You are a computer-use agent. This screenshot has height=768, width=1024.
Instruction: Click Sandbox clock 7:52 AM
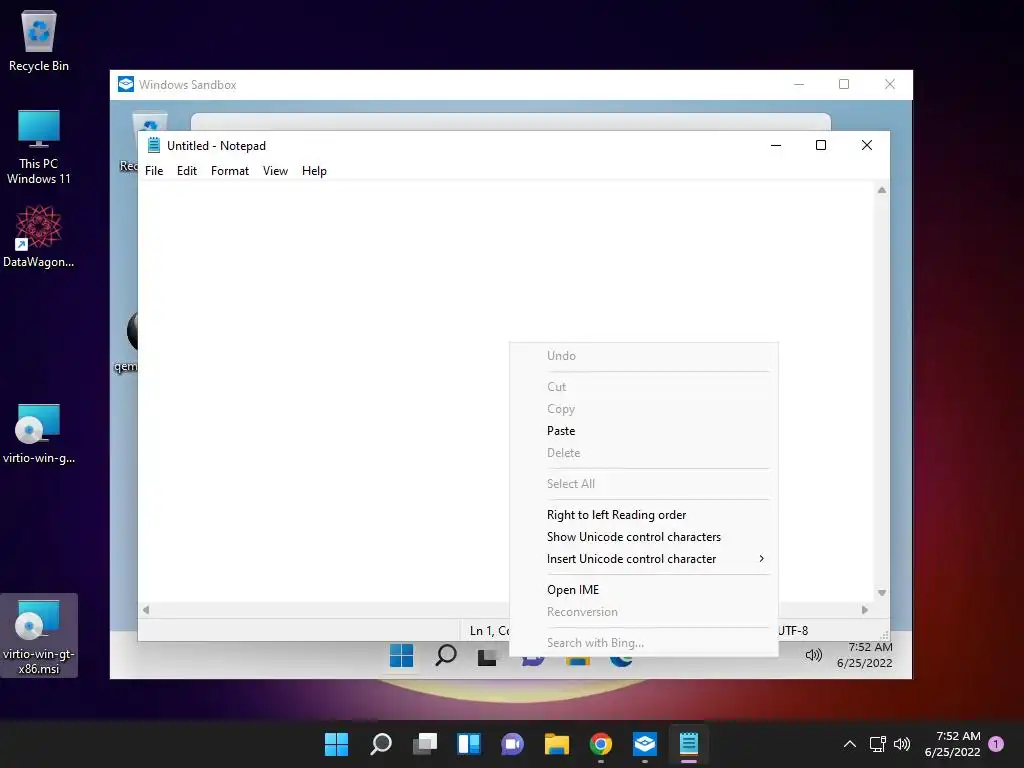click(x=865, y=655)
